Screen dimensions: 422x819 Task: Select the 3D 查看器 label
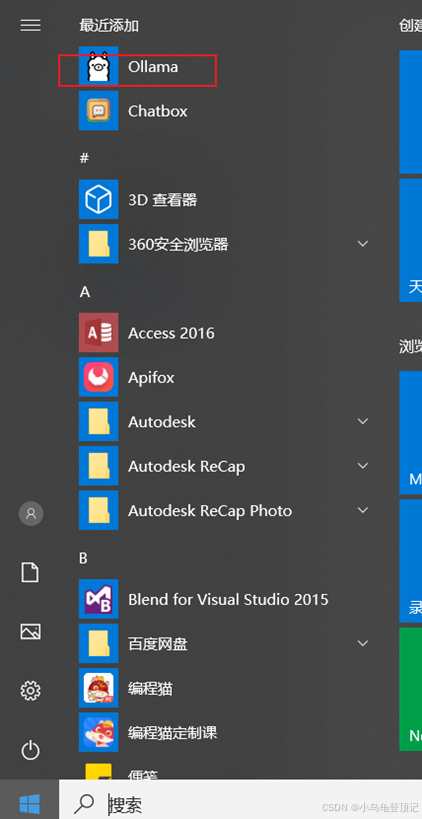click(x=162, y=200)
